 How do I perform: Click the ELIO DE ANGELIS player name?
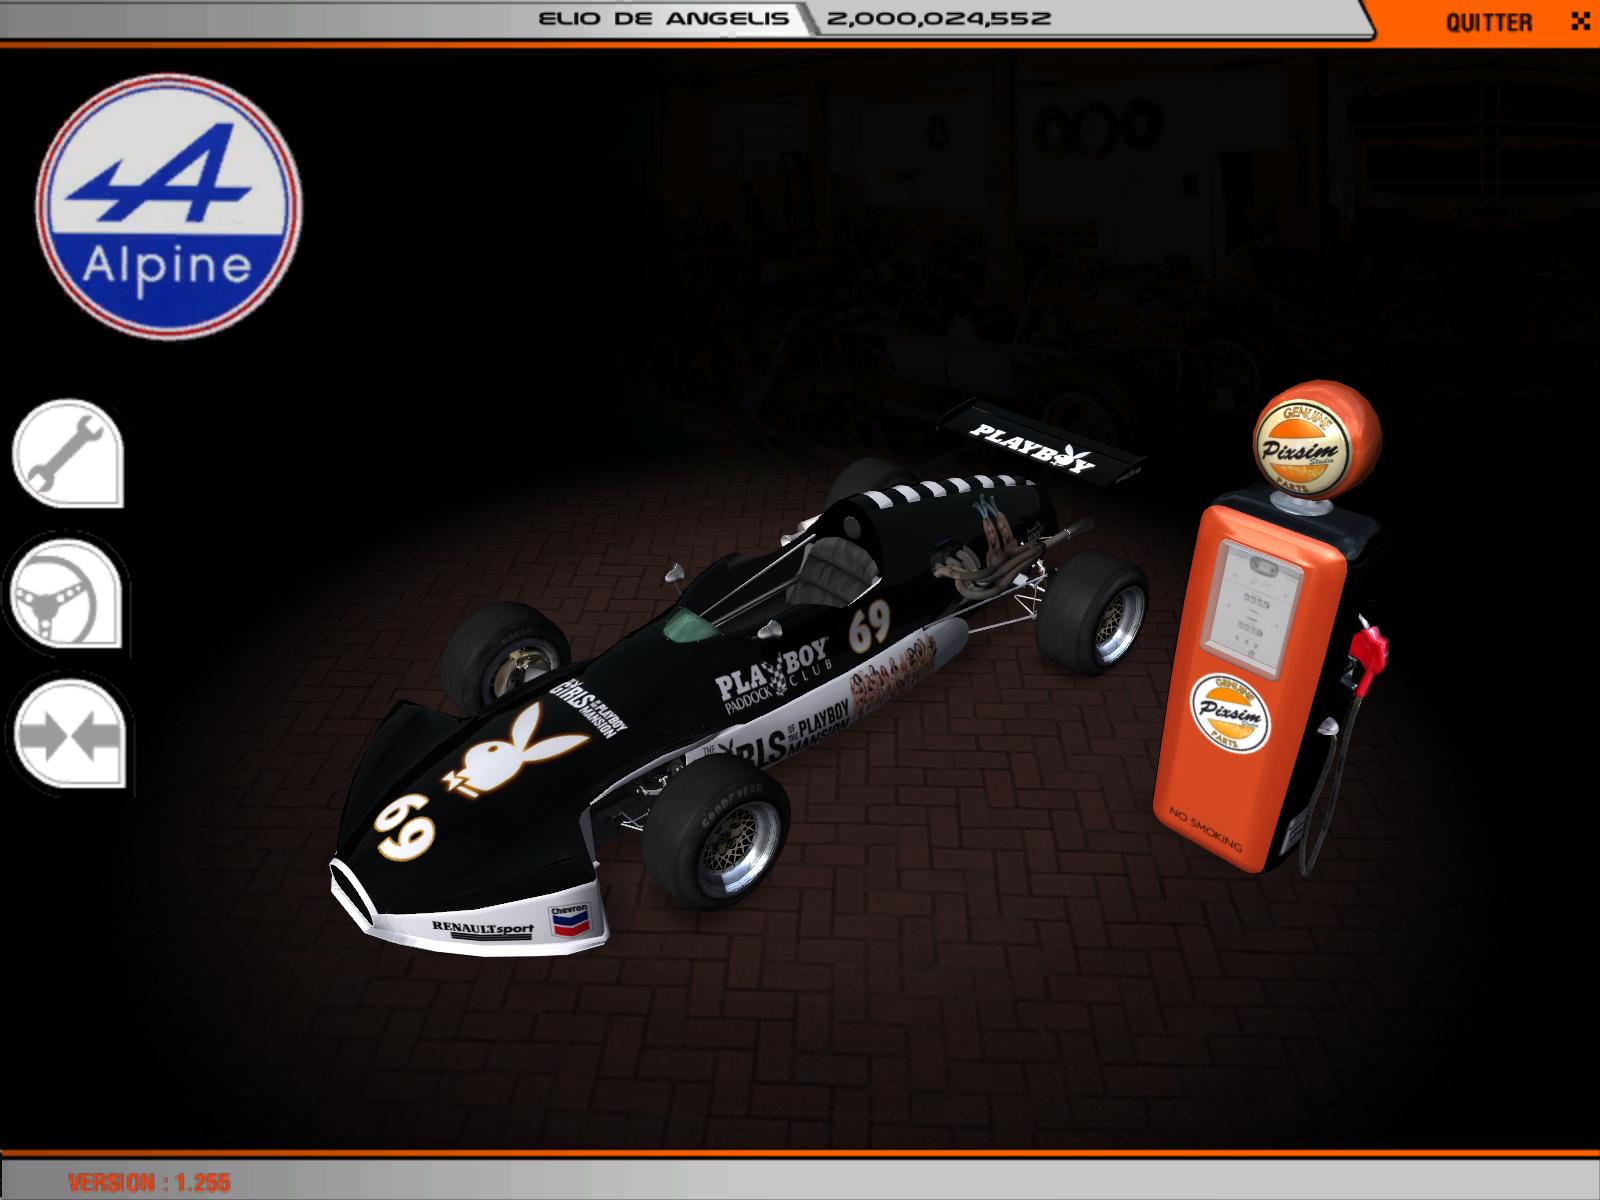click(x=664, y=18)
